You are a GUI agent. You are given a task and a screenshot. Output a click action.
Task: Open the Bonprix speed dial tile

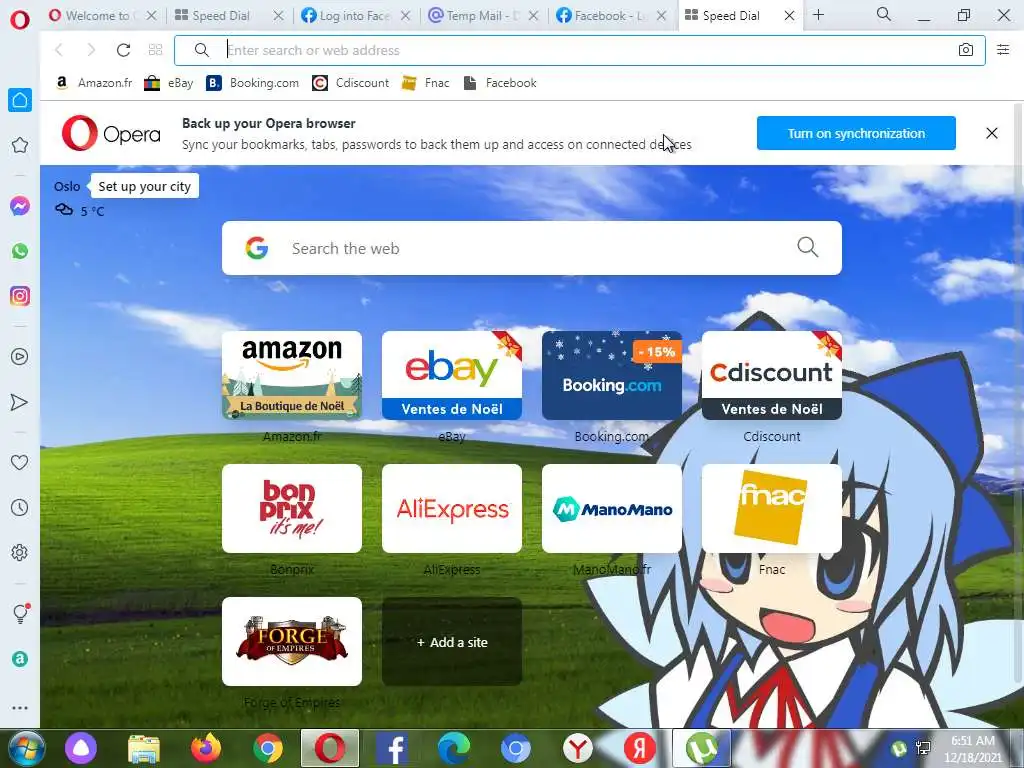click(292, 509)
